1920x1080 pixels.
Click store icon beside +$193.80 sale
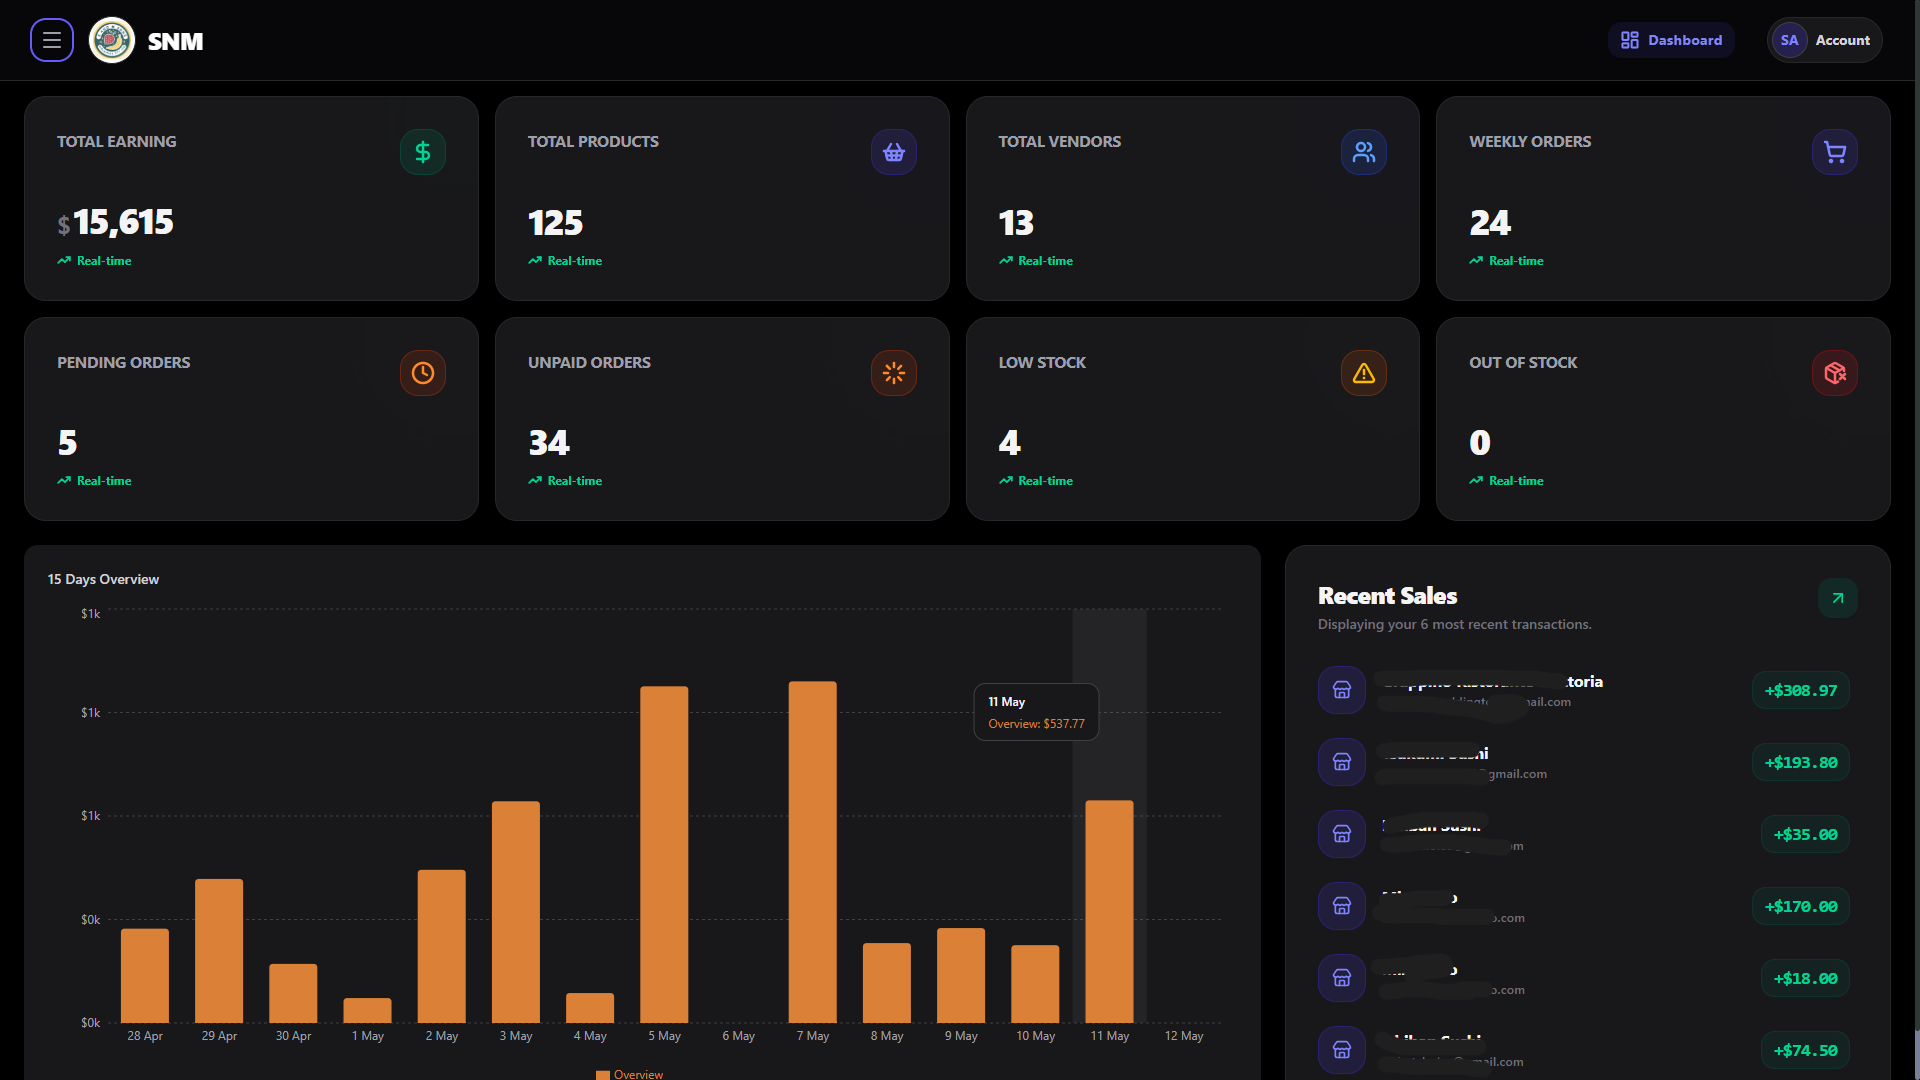(x=1342, y=762)
